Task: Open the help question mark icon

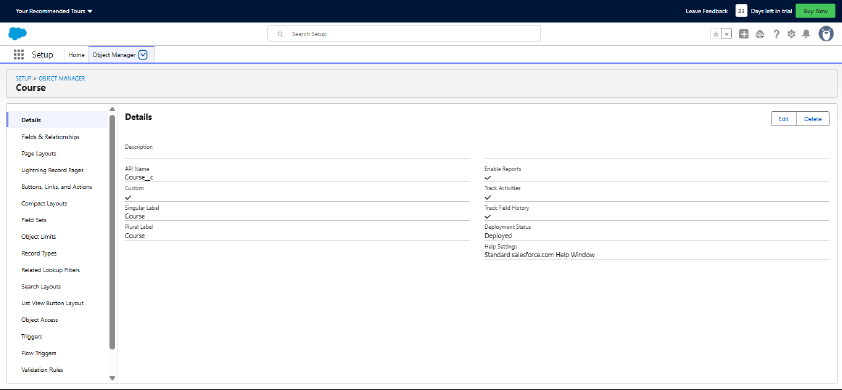Action: click(x=776, y=34)
